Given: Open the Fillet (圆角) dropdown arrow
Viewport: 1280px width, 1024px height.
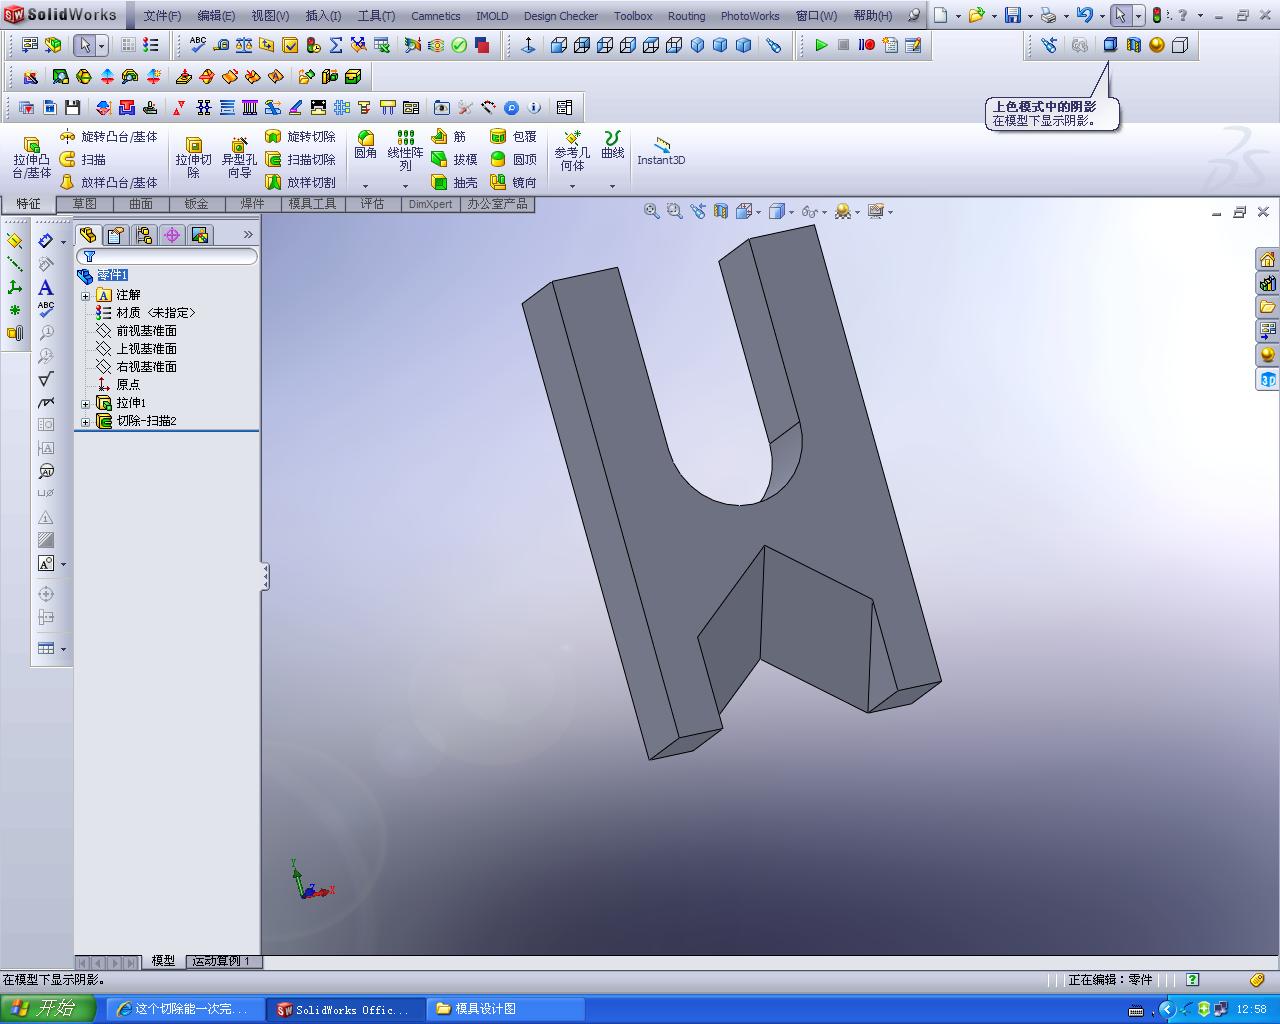Looking at the screenshot, I should (365, 185).
